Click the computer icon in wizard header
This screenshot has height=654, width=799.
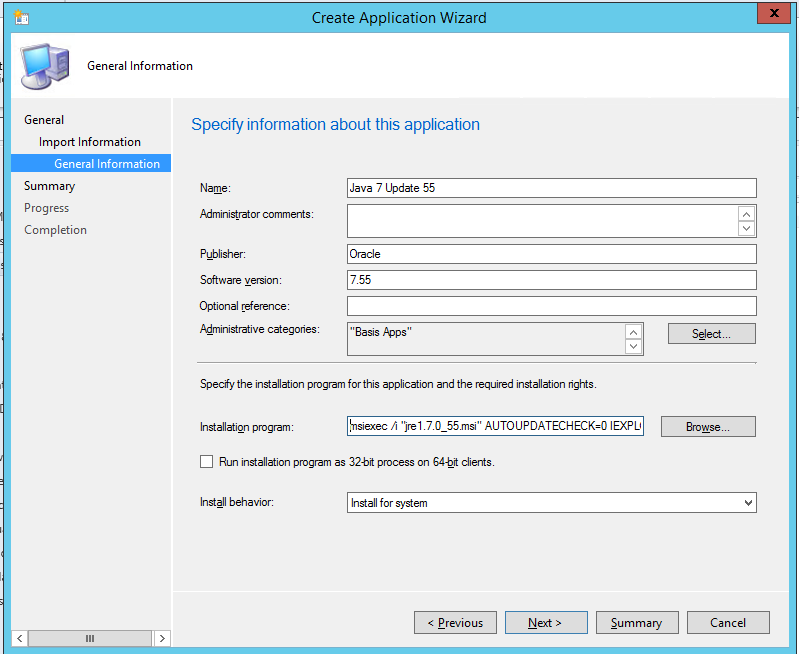(x=47, y=67)
